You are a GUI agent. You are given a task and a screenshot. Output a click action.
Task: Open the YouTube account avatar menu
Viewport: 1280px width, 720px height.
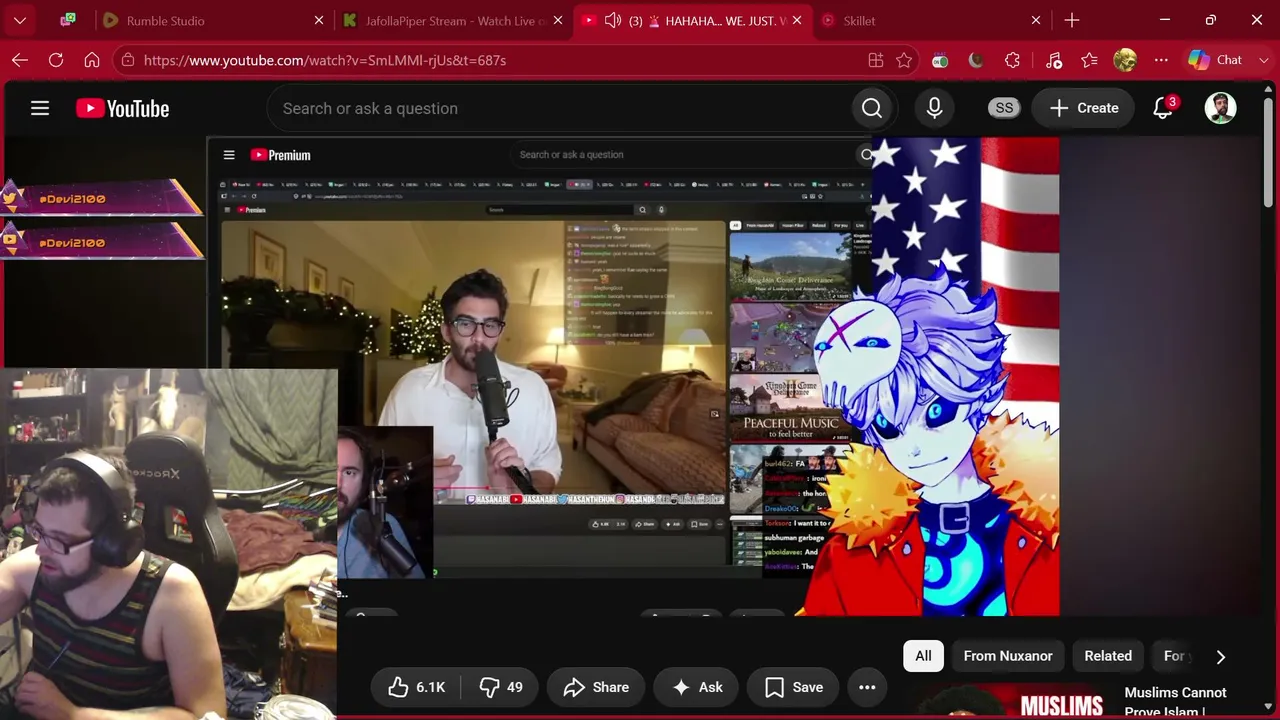(1220, 108)
